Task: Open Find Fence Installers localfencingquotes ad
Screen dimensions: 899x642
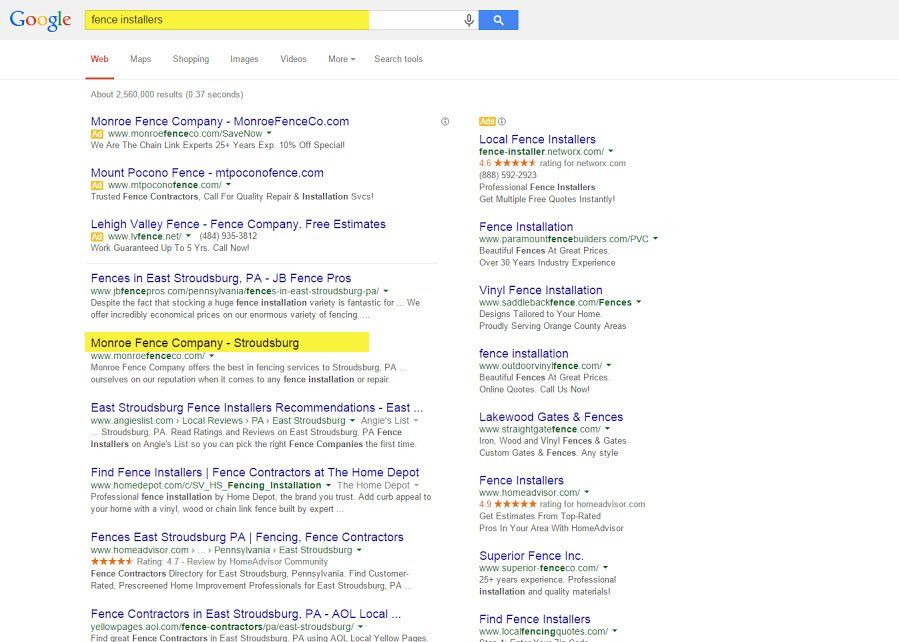Action: (x=535, y=620)
